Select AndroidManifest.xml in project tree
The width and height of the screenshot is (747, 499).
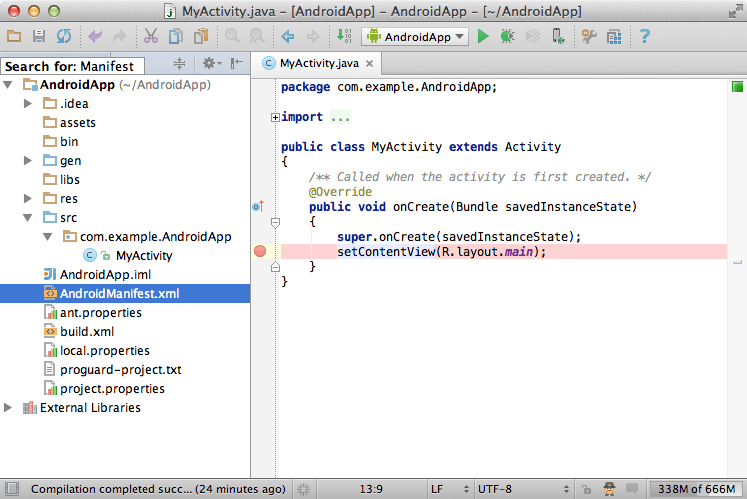125,294
